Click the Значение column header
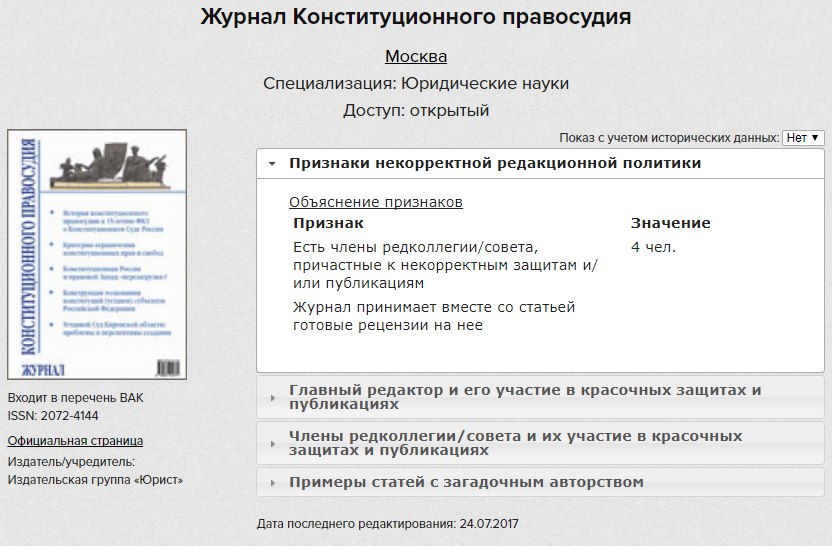 [x=671, y=223]
